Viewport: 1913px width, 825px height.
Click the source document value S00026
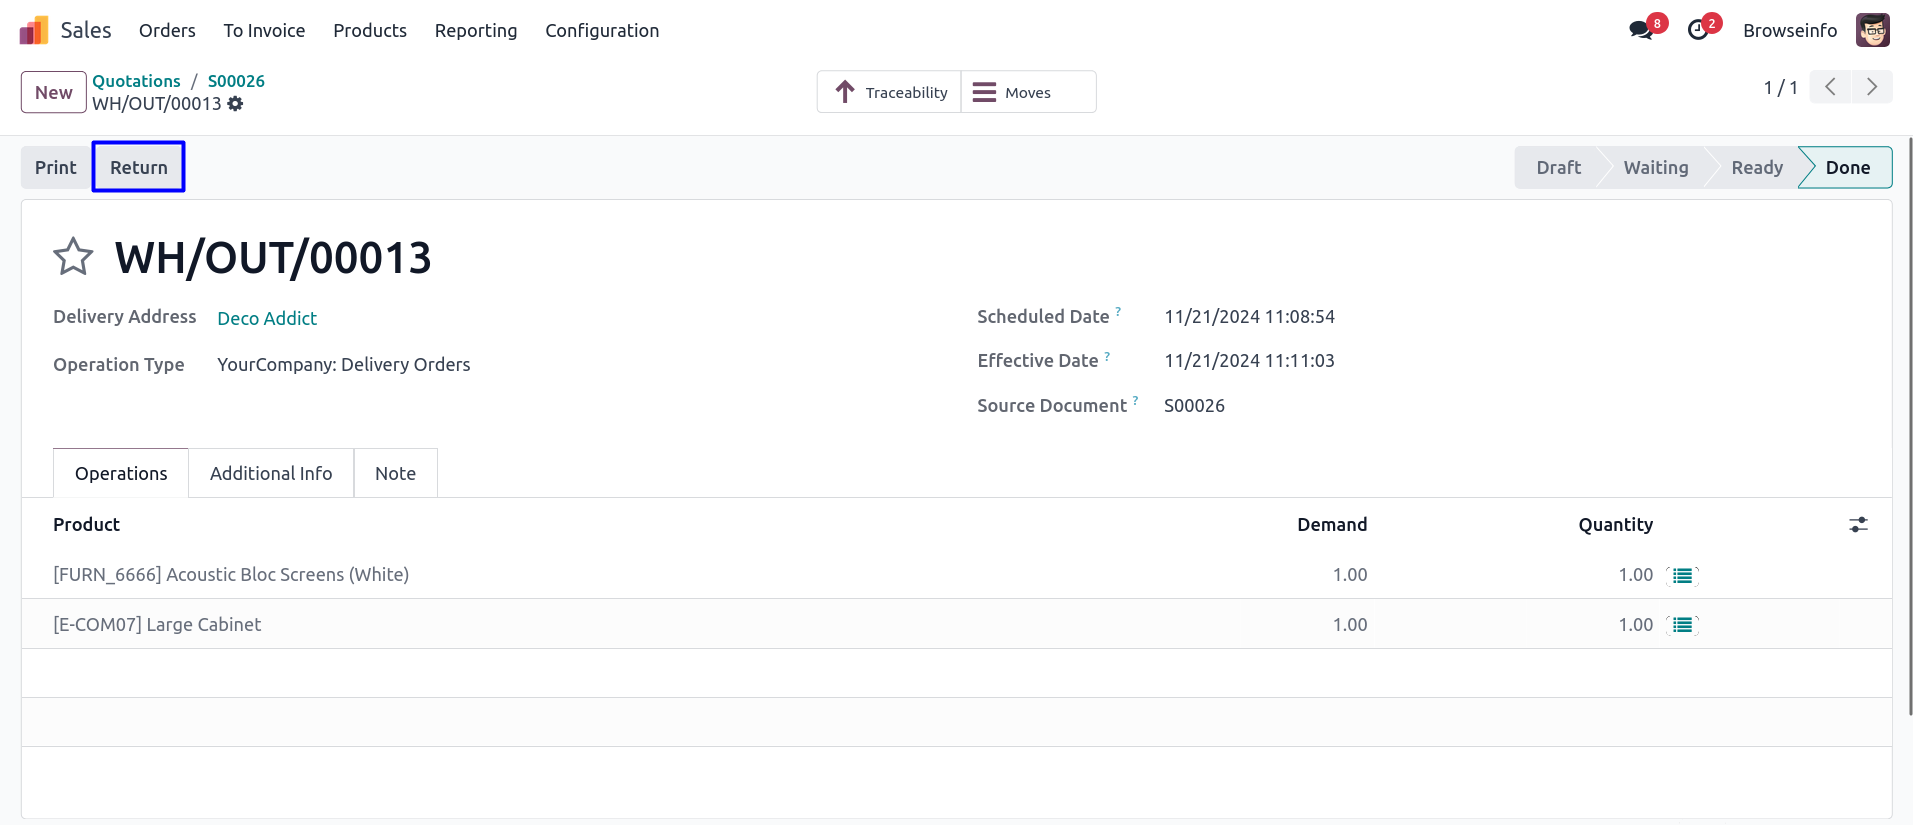[1194, 406]
